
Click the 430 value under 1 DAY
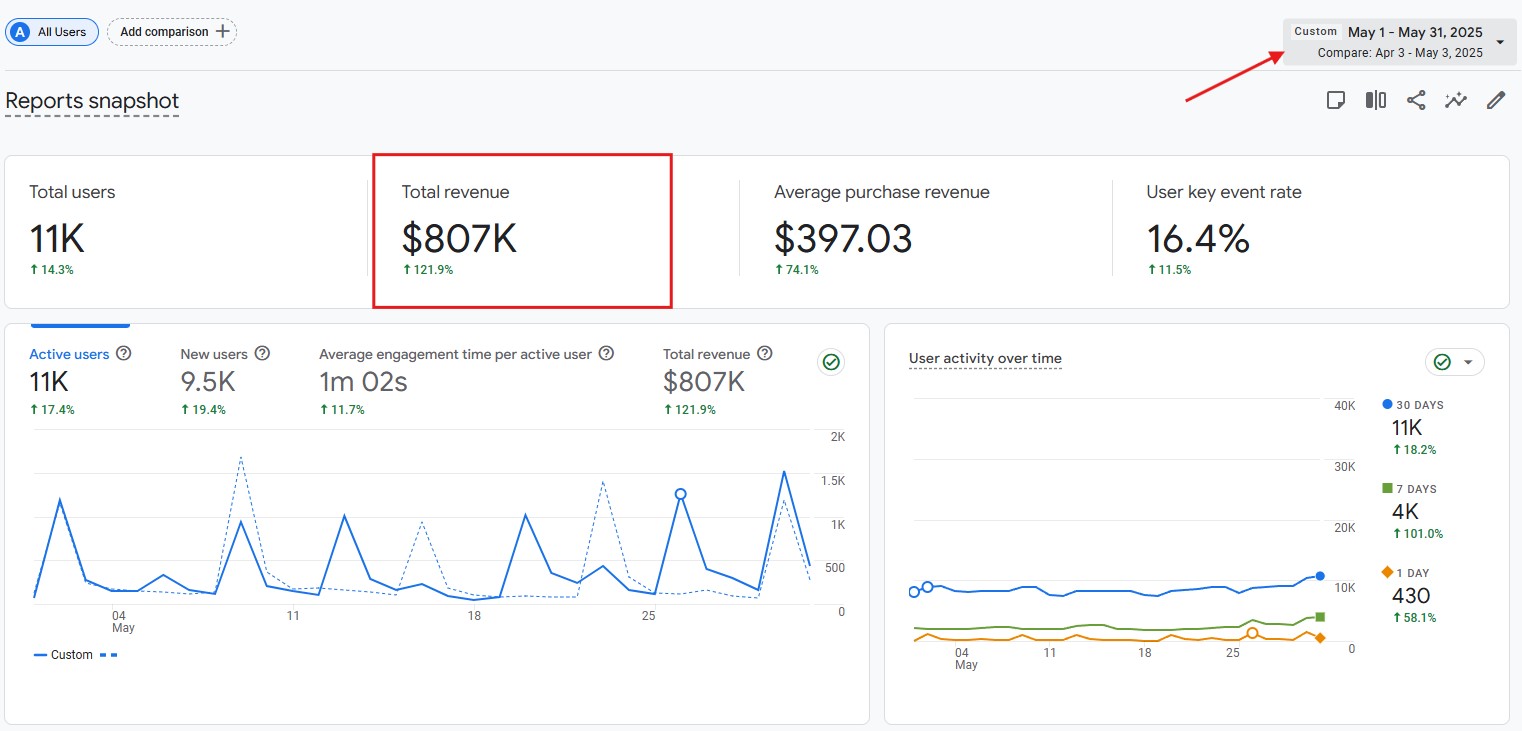click(x=1412, y=595)
